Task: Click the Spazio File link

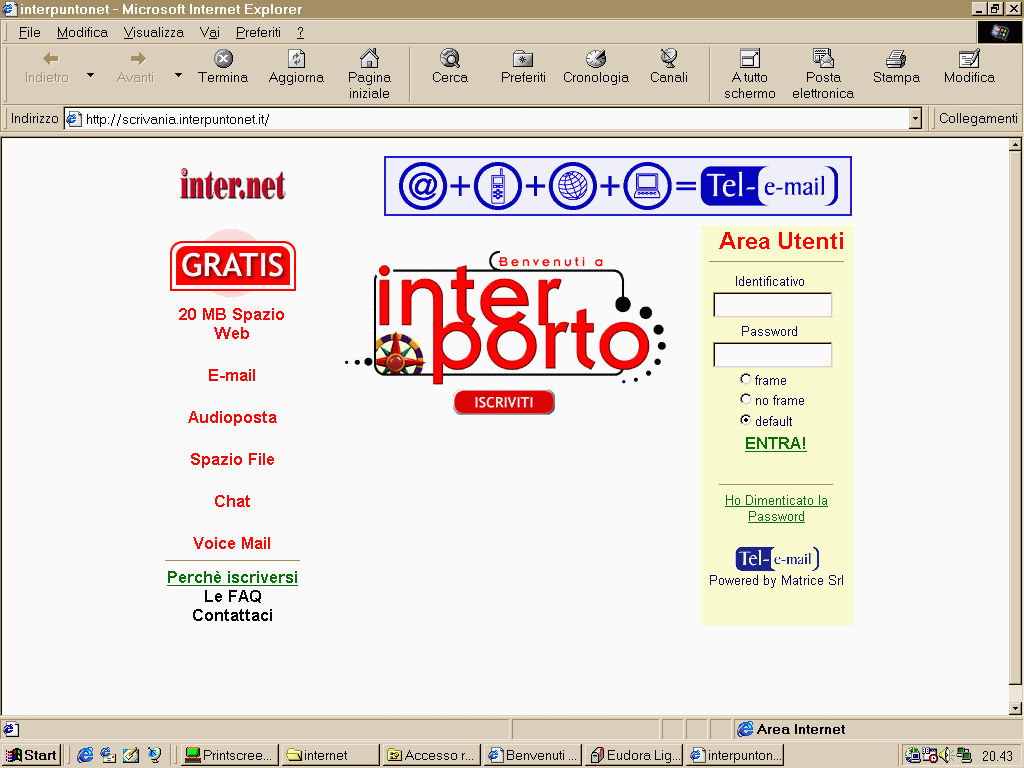Action: click(x=232, y=459)
